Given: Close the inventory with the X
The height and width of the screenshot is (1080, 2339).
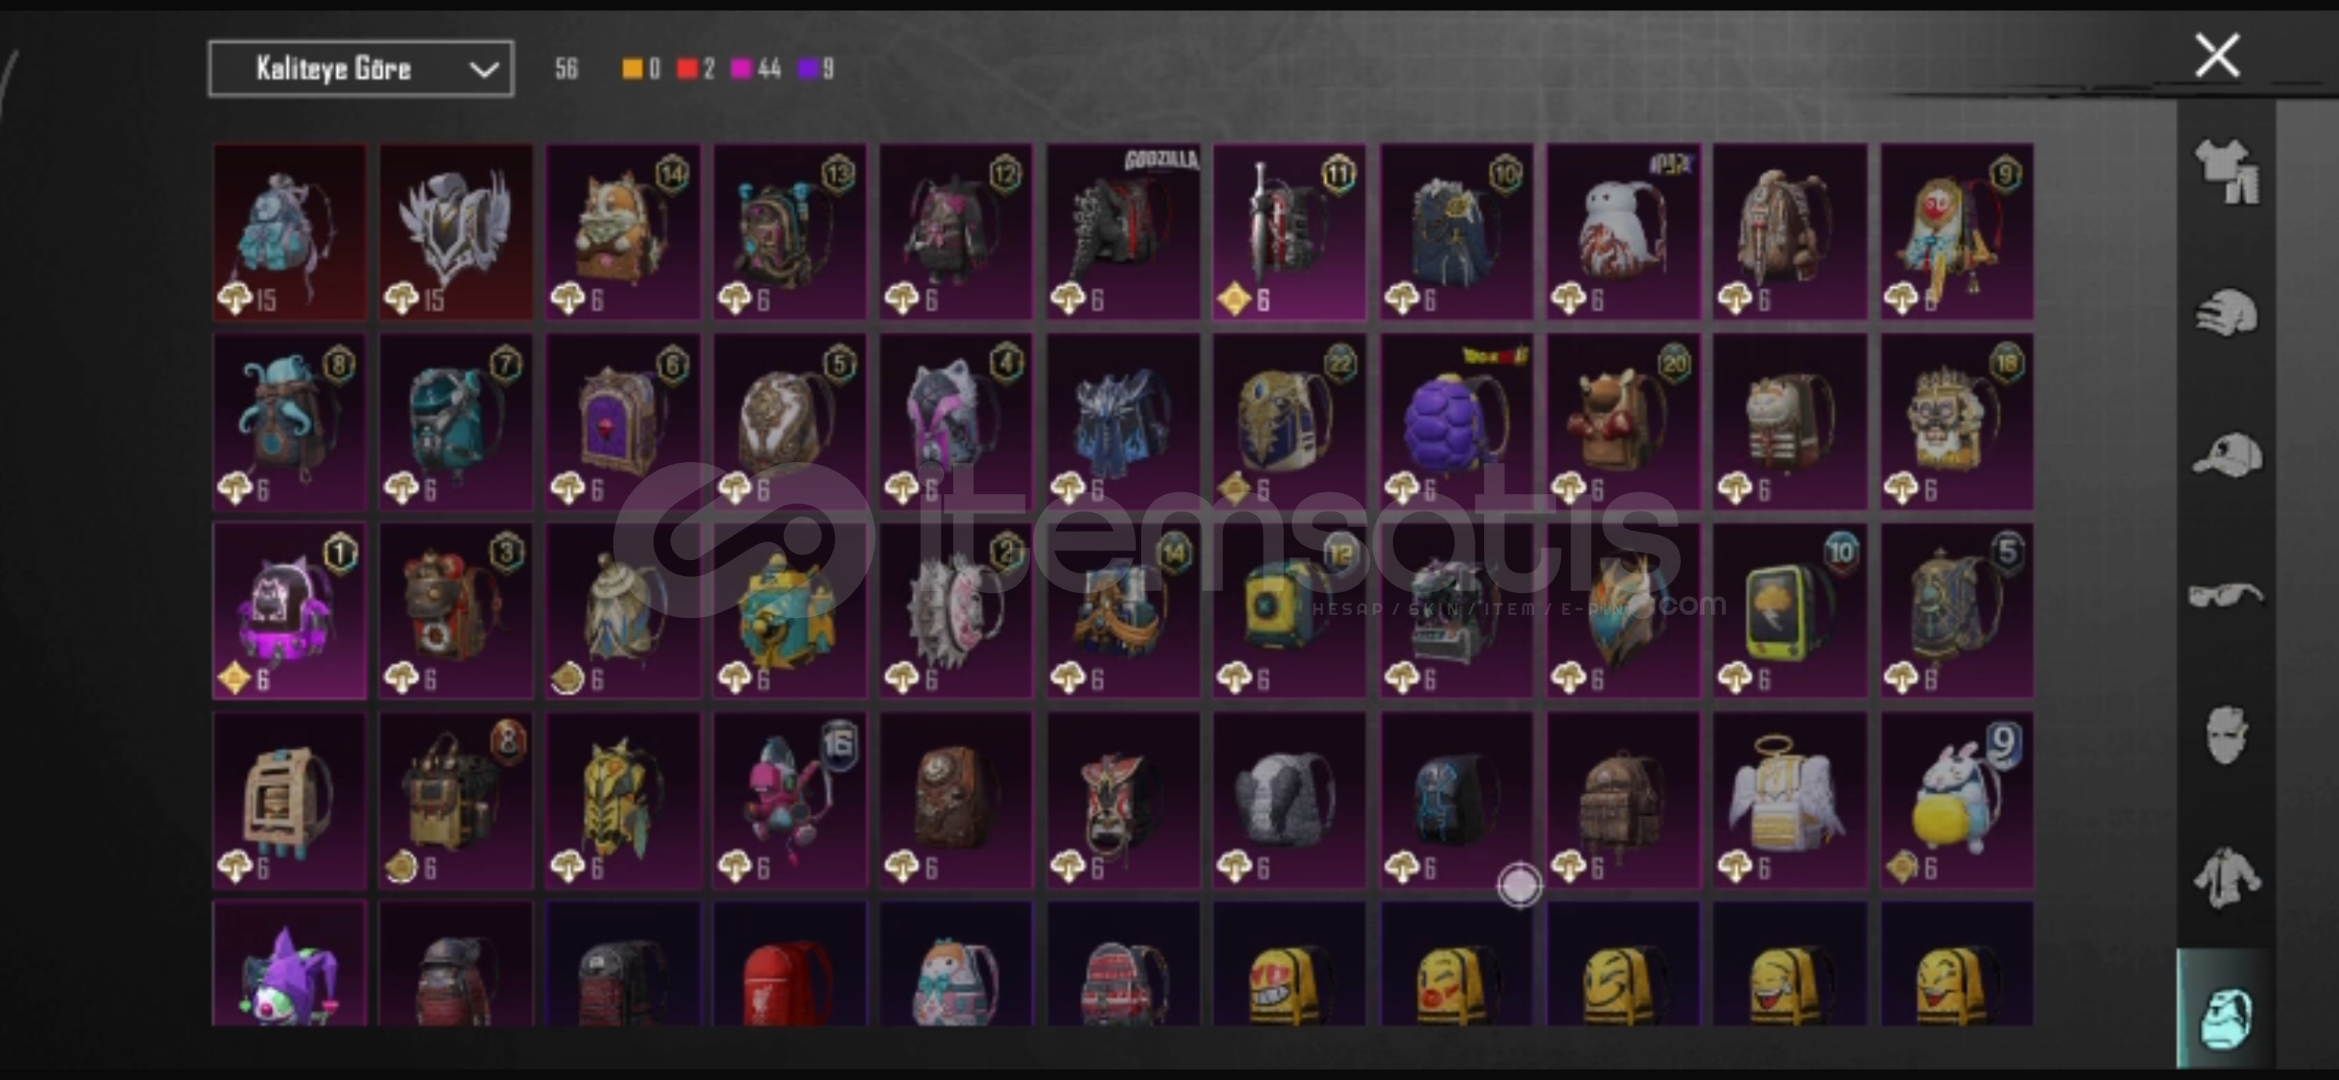Looking at the screenshot, I should click(x=2217, y=55).
